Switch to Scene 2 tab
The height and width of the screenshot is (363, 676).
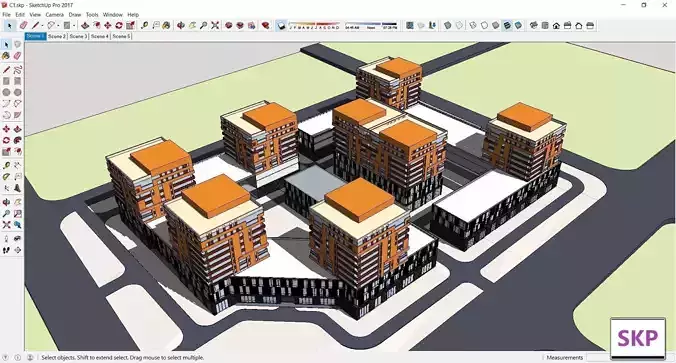coord(56,37)
